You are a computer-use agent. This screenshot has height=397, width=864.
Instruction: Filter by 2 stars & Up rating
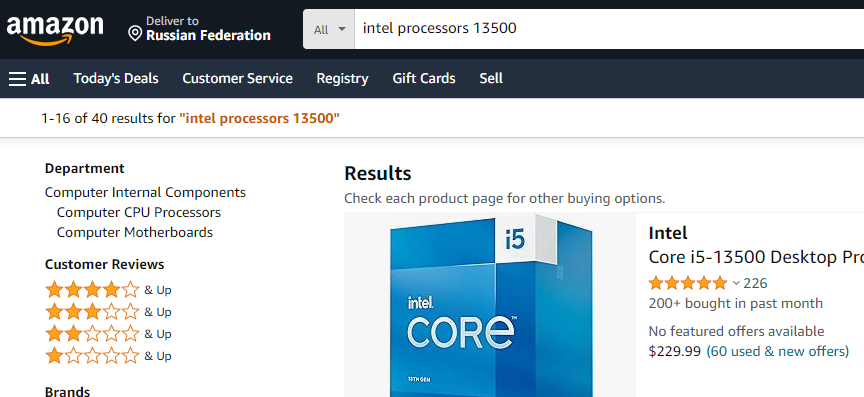click(x=108, y=334)
